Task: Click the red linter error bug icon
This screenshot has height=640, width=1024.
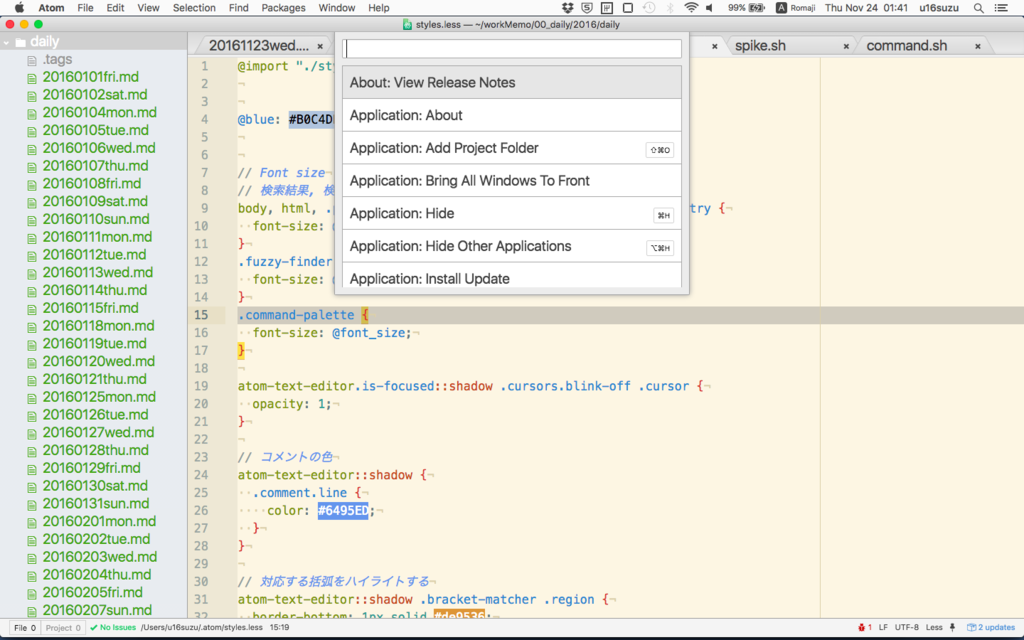Action: [x=861, y=628]
